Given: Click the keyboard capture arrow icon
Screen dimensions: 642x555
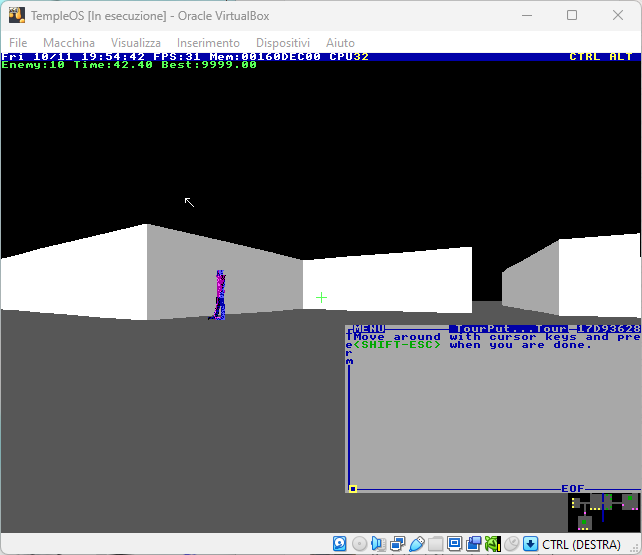Looking at the screenshot, I should (530, 544).
